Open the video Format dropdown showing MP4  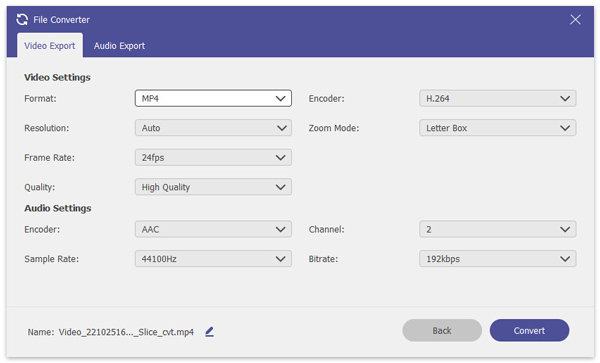pos(213,98)
